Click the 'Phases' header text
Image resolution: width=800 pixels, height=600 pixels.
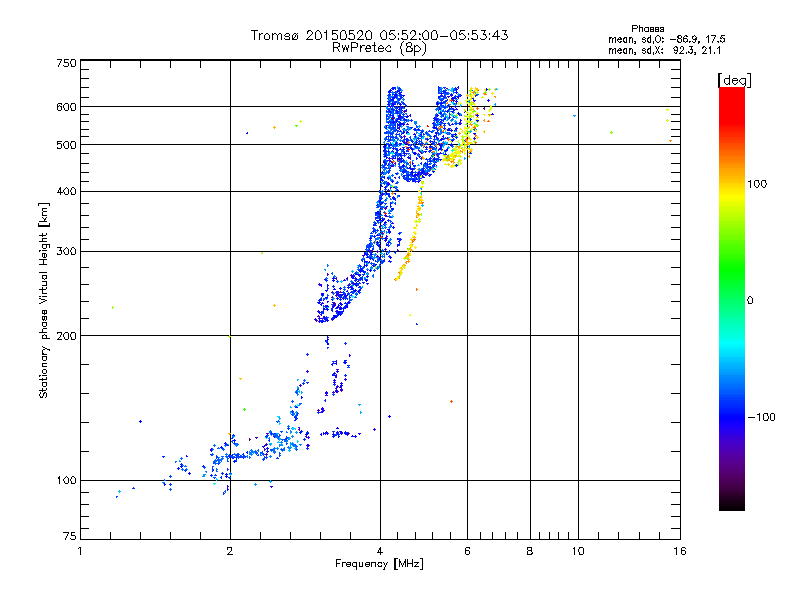point(647,29)
